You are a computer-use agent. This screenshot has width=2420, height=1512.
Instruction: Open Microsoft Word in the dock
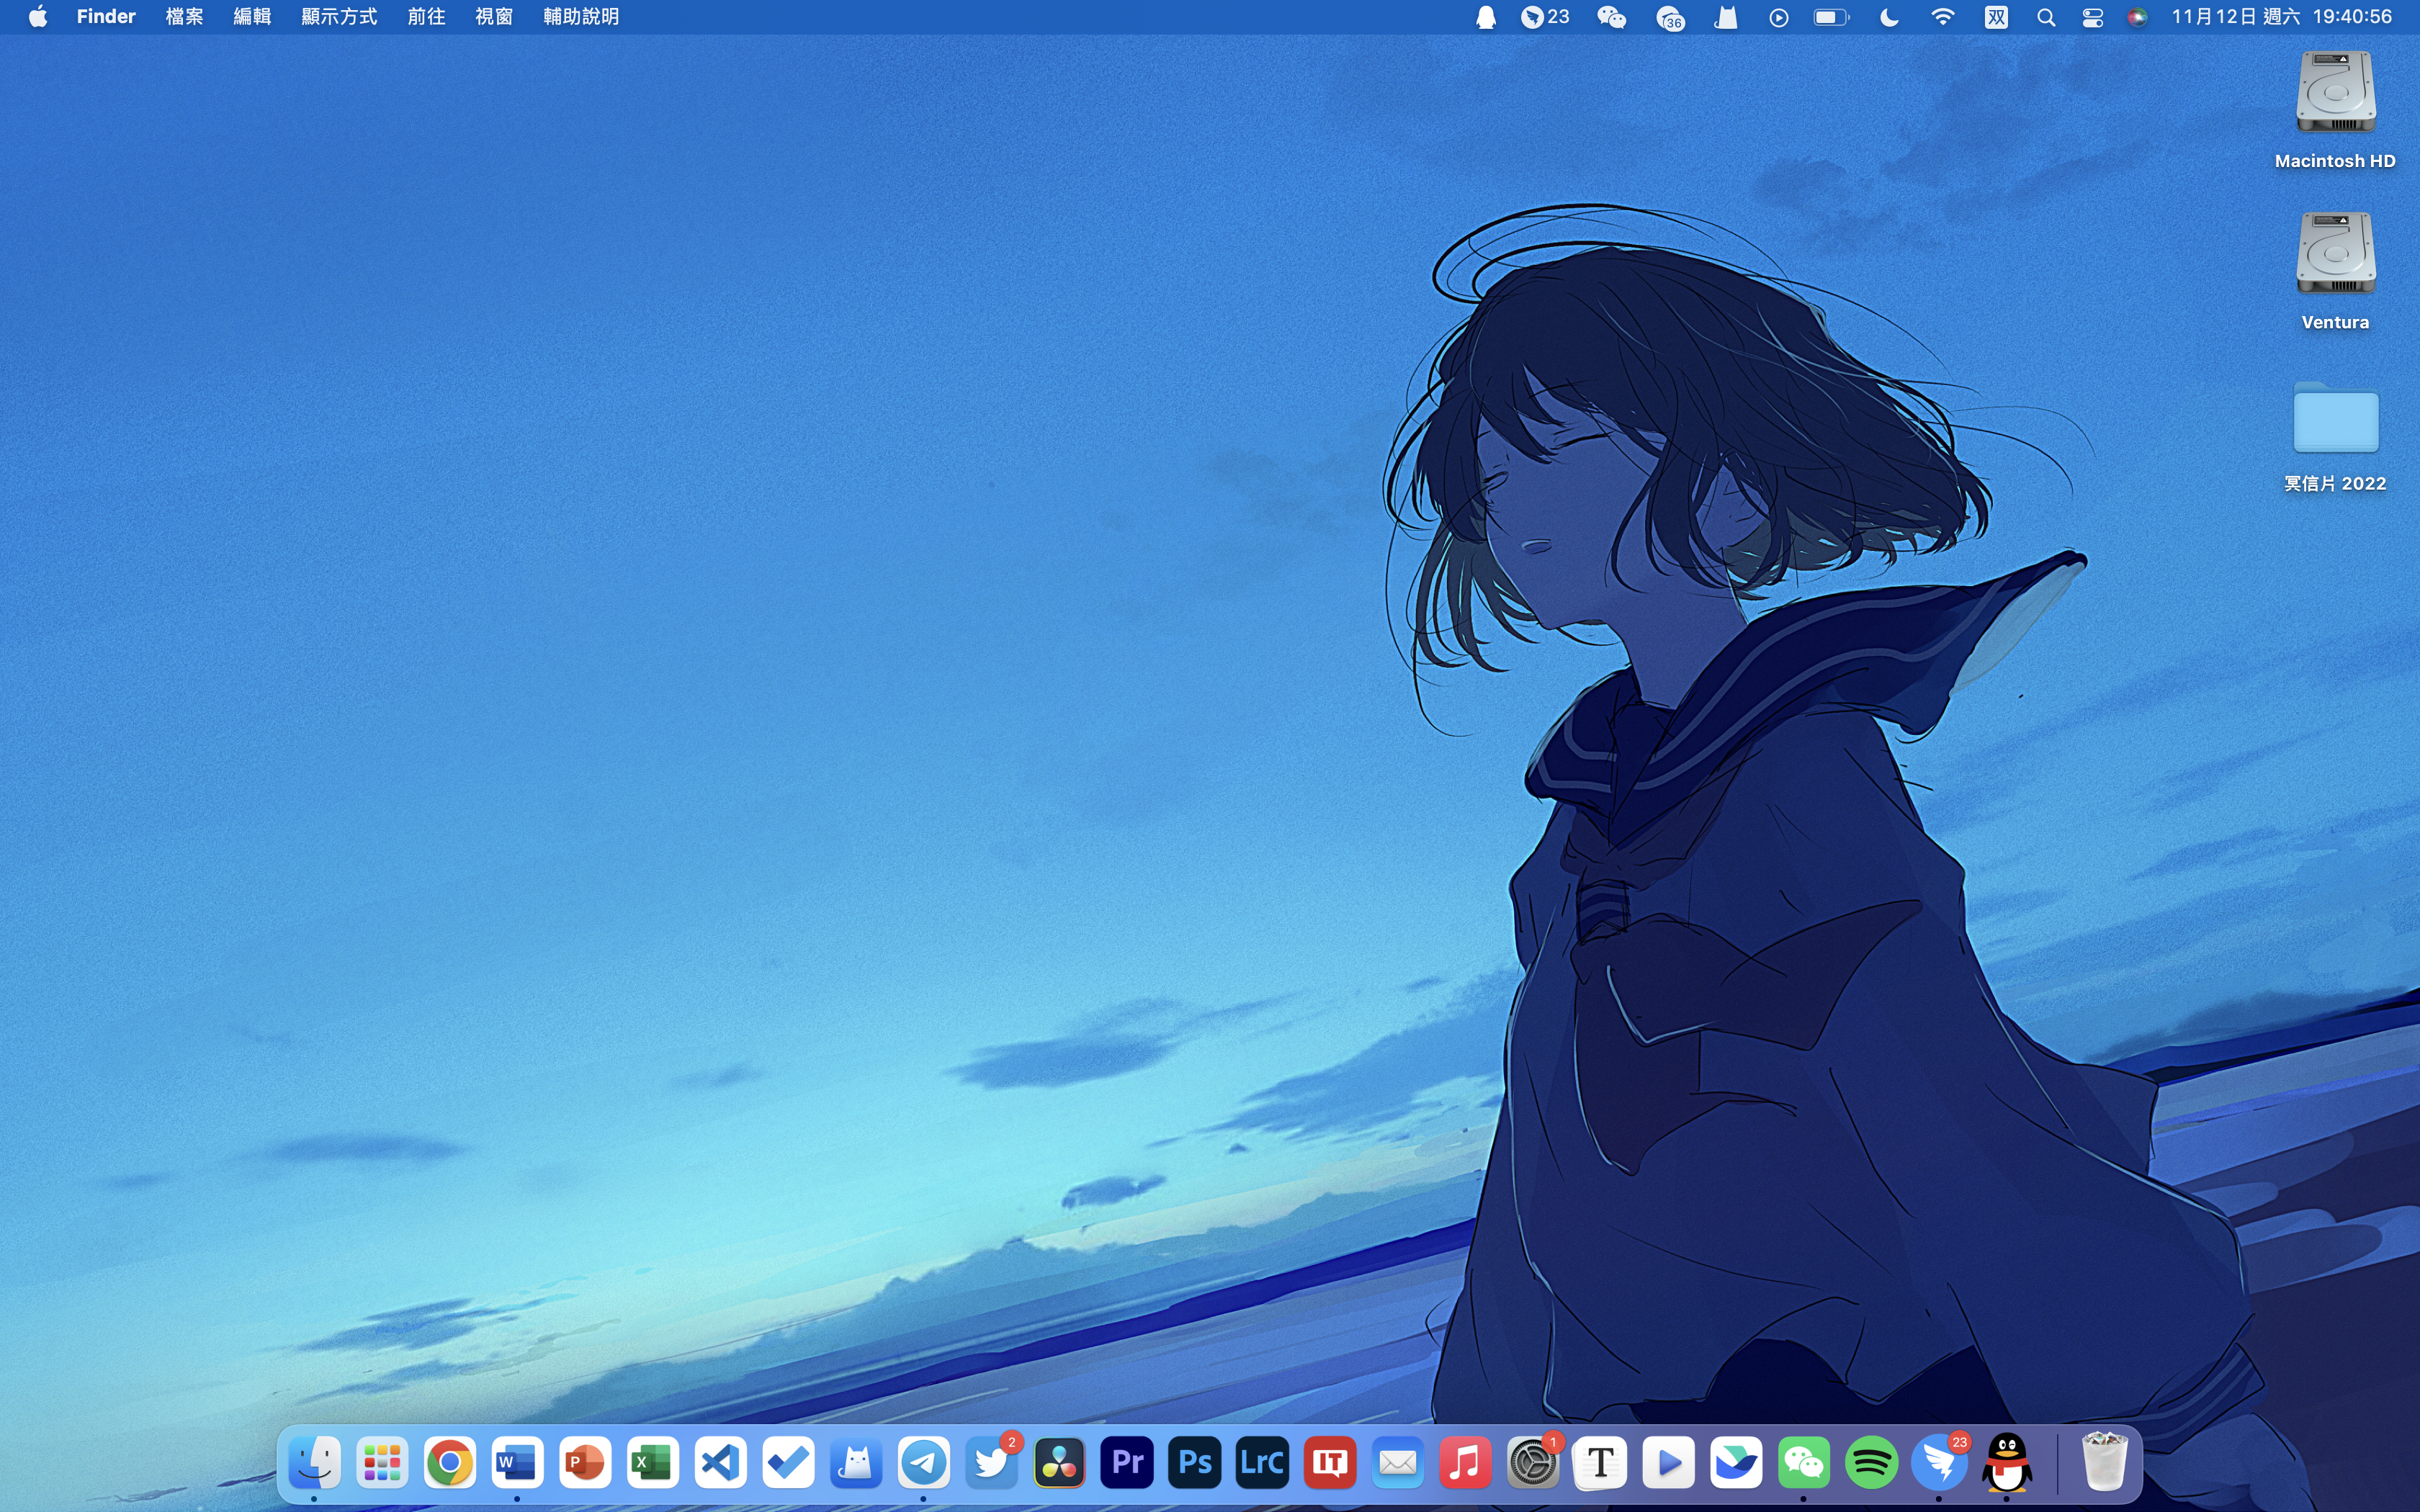(x=517, y=1463)
